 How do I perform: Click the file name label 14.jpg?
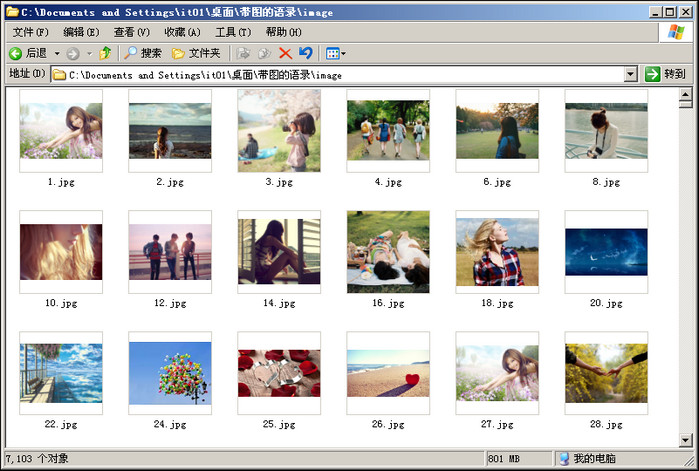(x=279, y=303)
